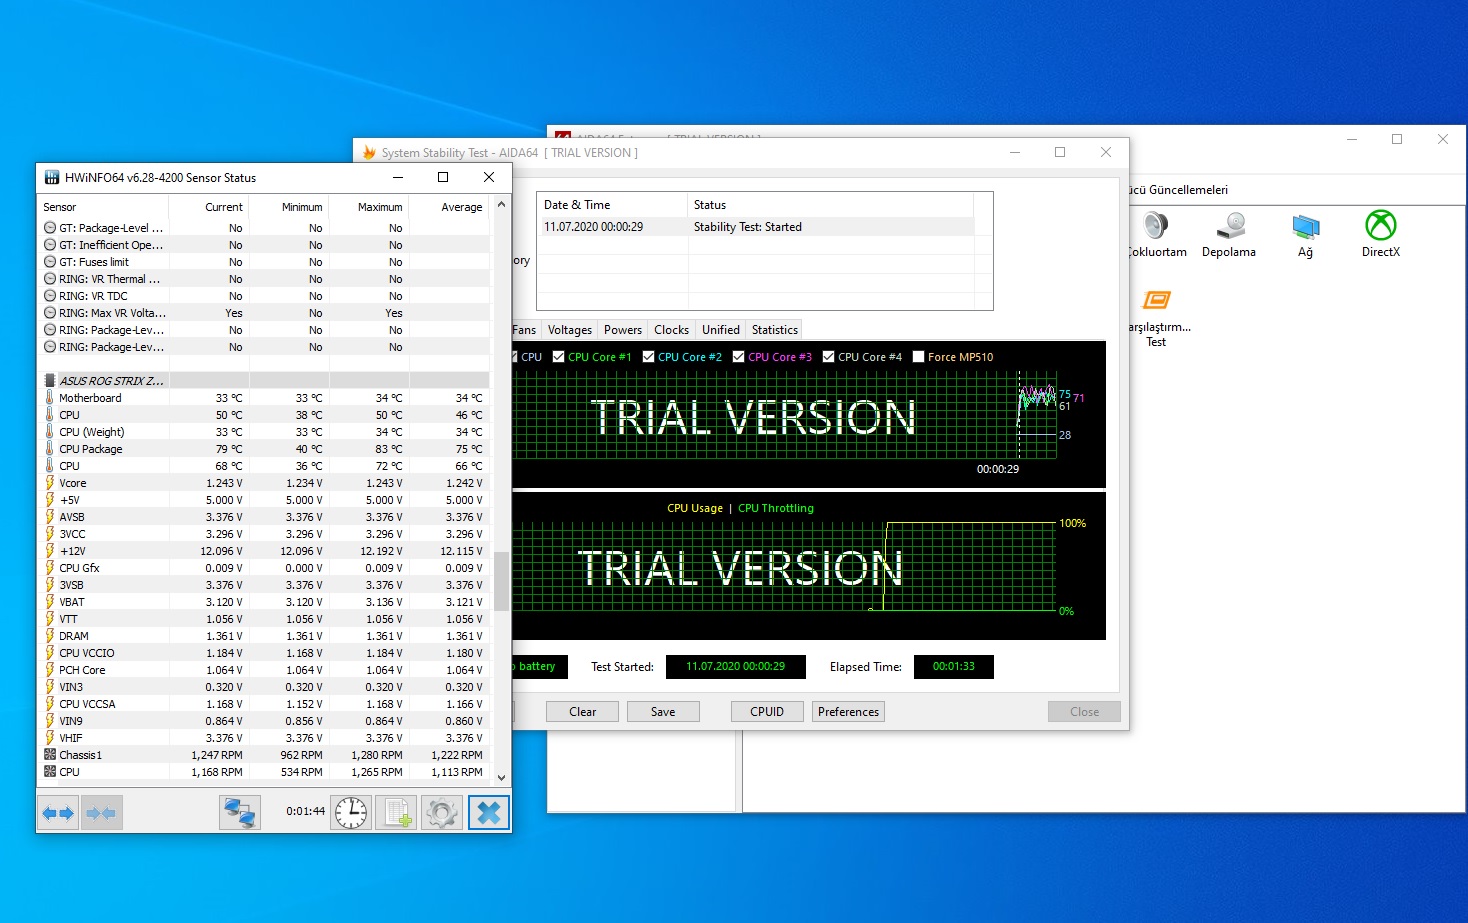Click the lightning icon of the Vcore row
Viewport: 1468px width, 923px height.
(49, 482)
